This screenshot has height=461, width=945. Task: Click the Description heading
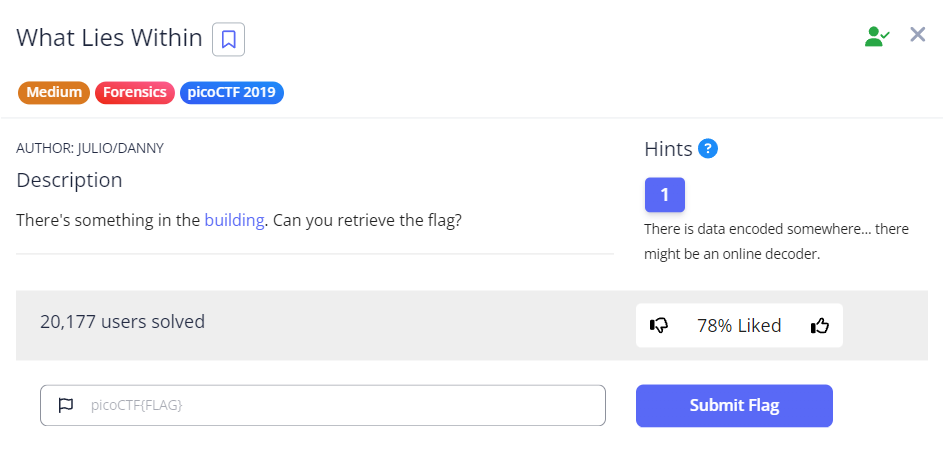69,180
